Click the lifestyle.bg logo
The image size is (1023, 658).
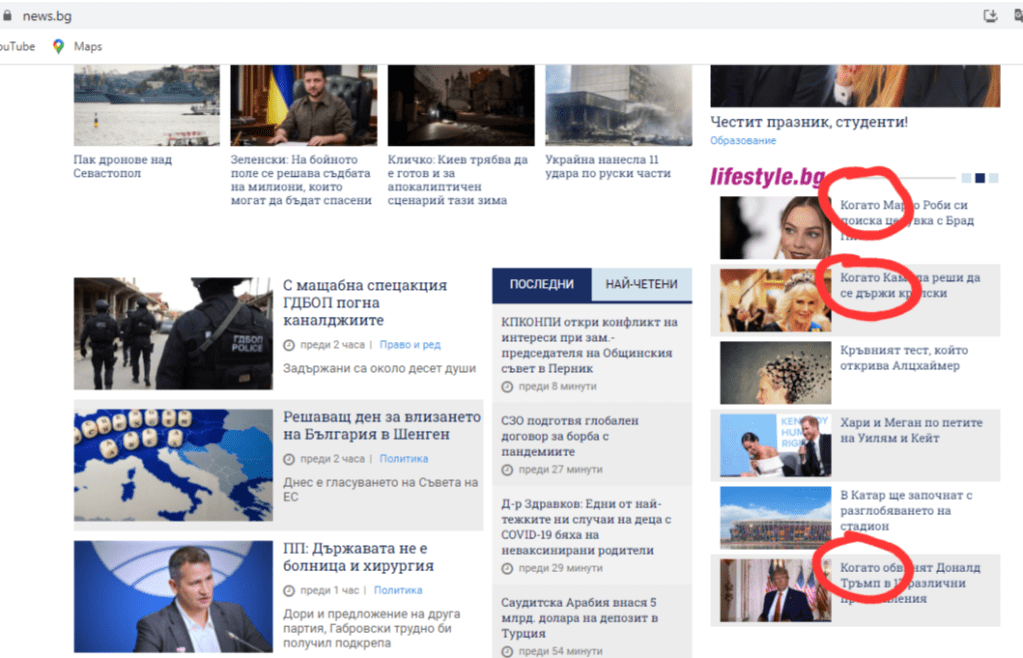click(x=767, y=178)
